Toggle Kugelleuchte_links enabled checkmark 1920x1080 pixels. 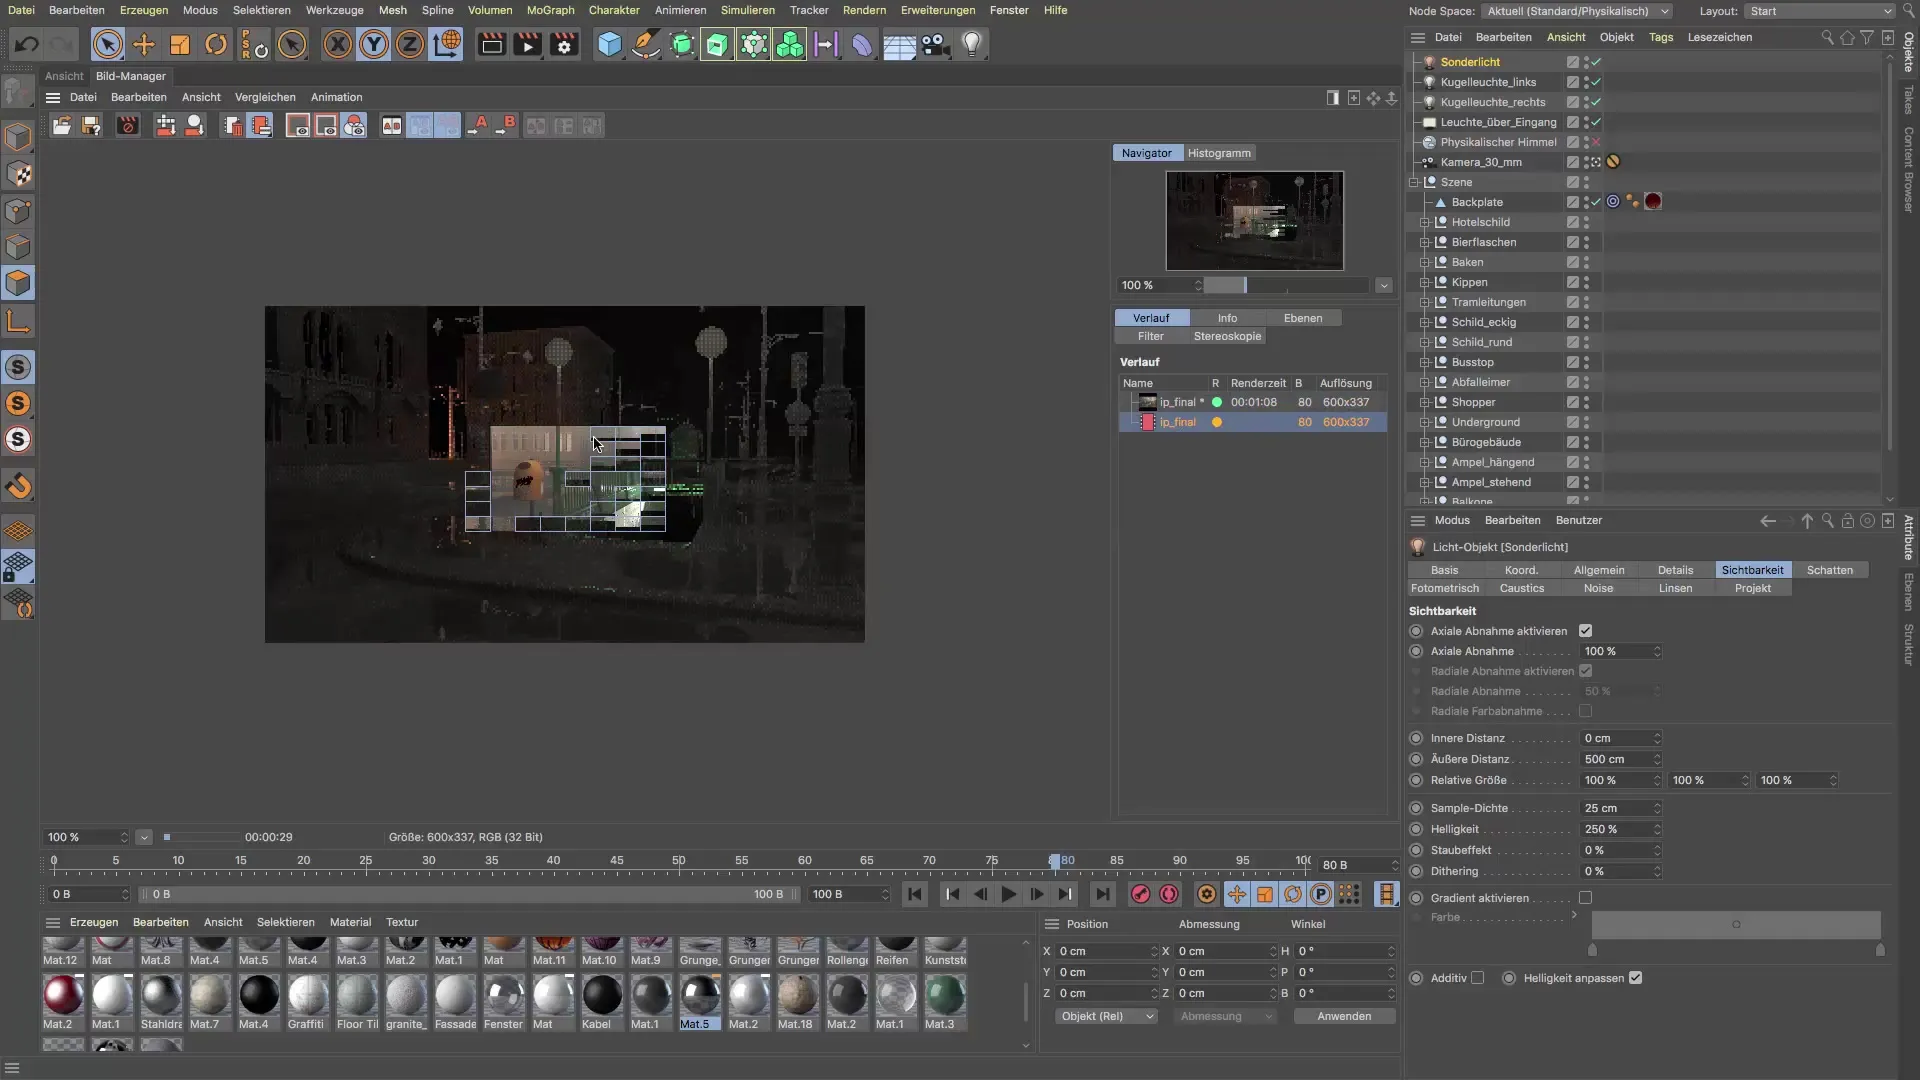tap(1596, 82)
